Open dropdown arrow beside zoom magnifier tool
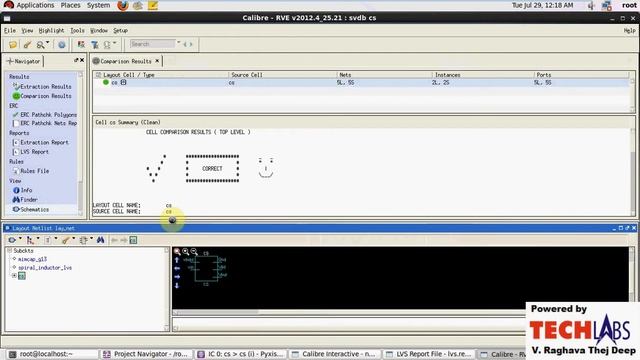 click(48, 42)
